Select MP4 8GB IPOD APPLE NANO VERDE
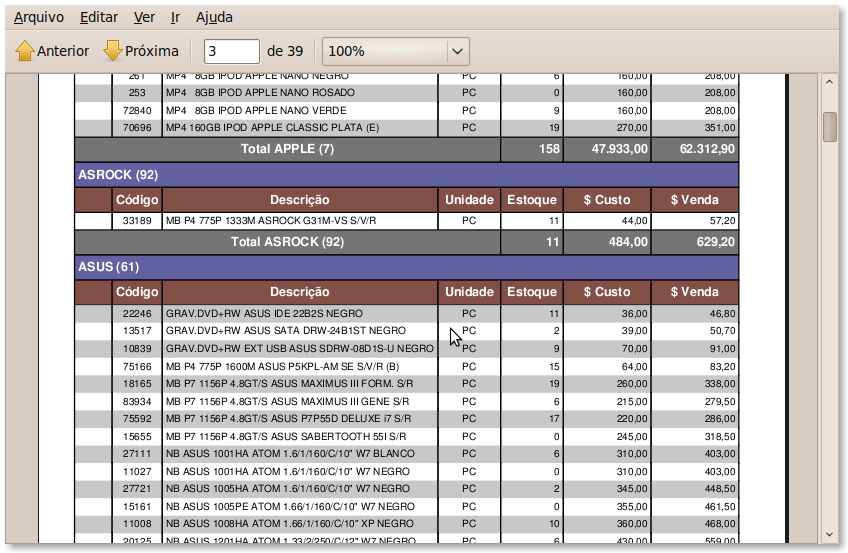The height and width of the screenshot is (553, 848). pos(256,110)
